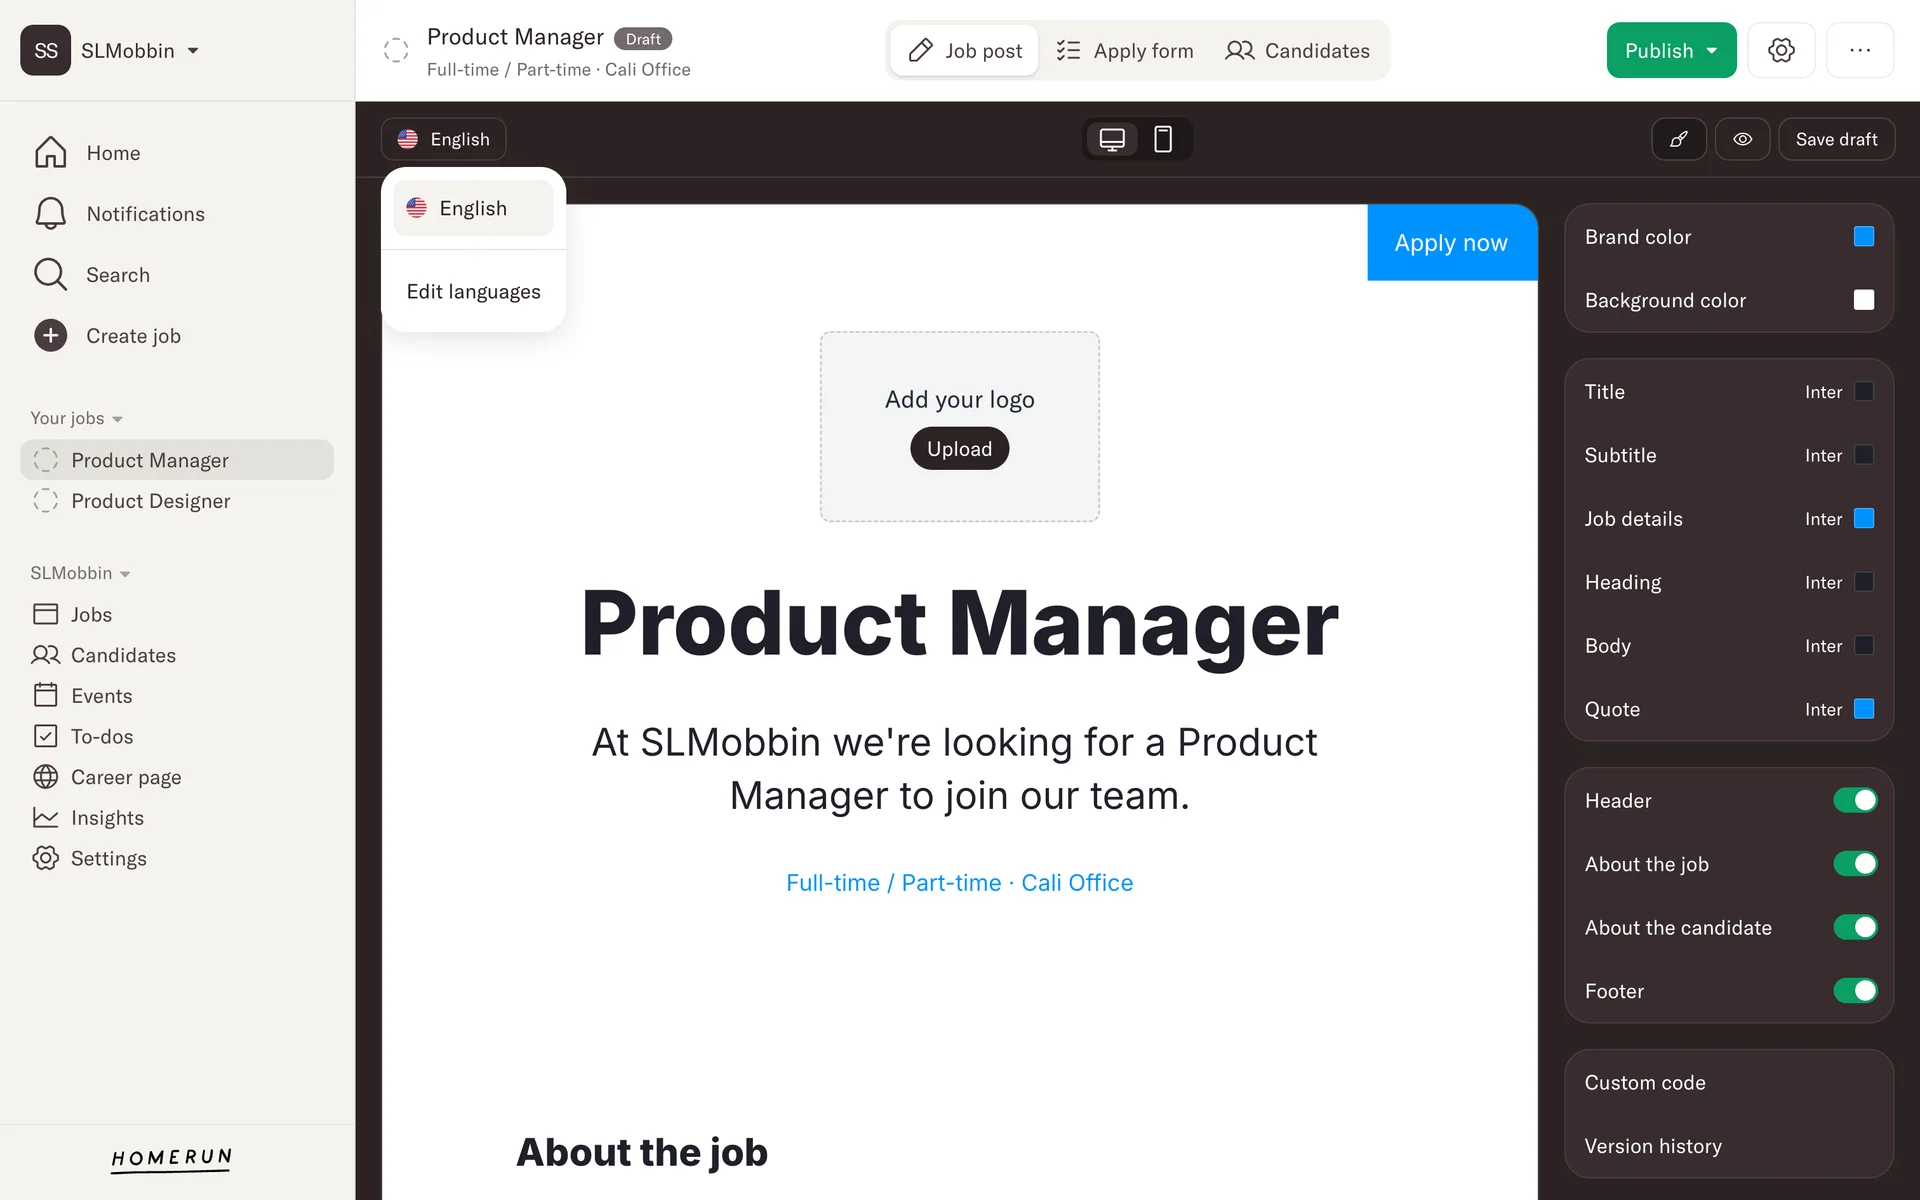Screen dimensions: 1920x1200
Task: Switch to the Apply form tab
Action: click(x=1125, y=51)
